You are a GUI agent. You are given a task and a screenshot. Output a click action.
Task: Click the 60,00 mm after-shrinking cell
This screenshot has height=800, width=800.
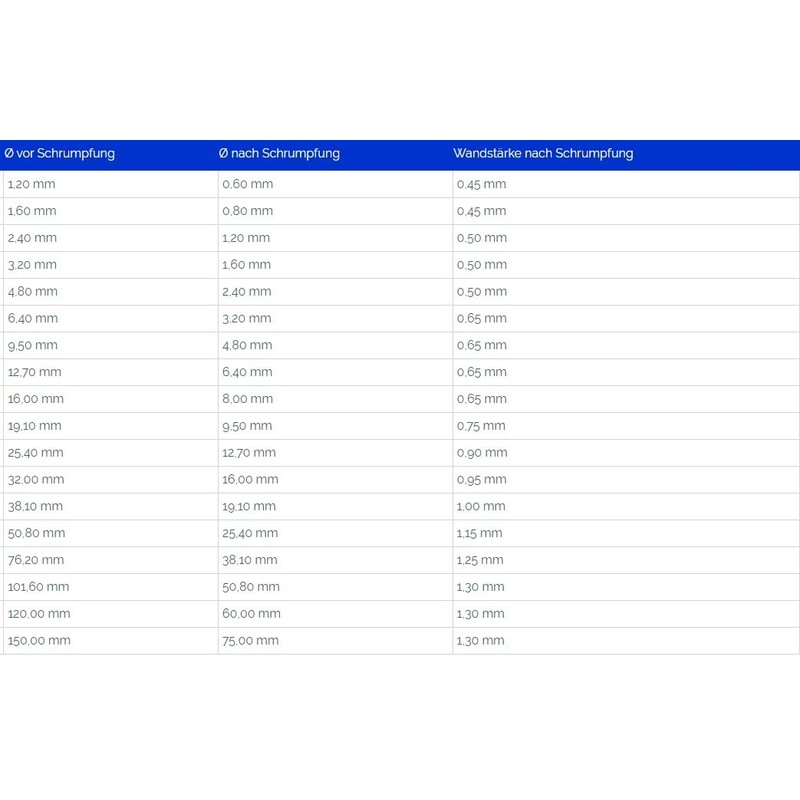(251, 614)
